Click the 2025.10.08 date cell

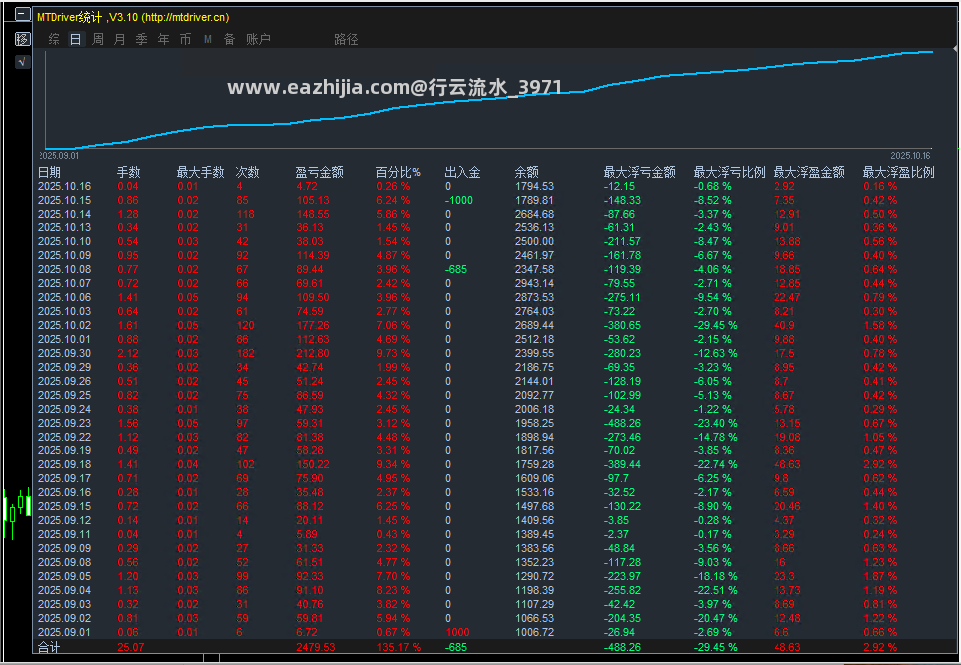tap(64, 269)
